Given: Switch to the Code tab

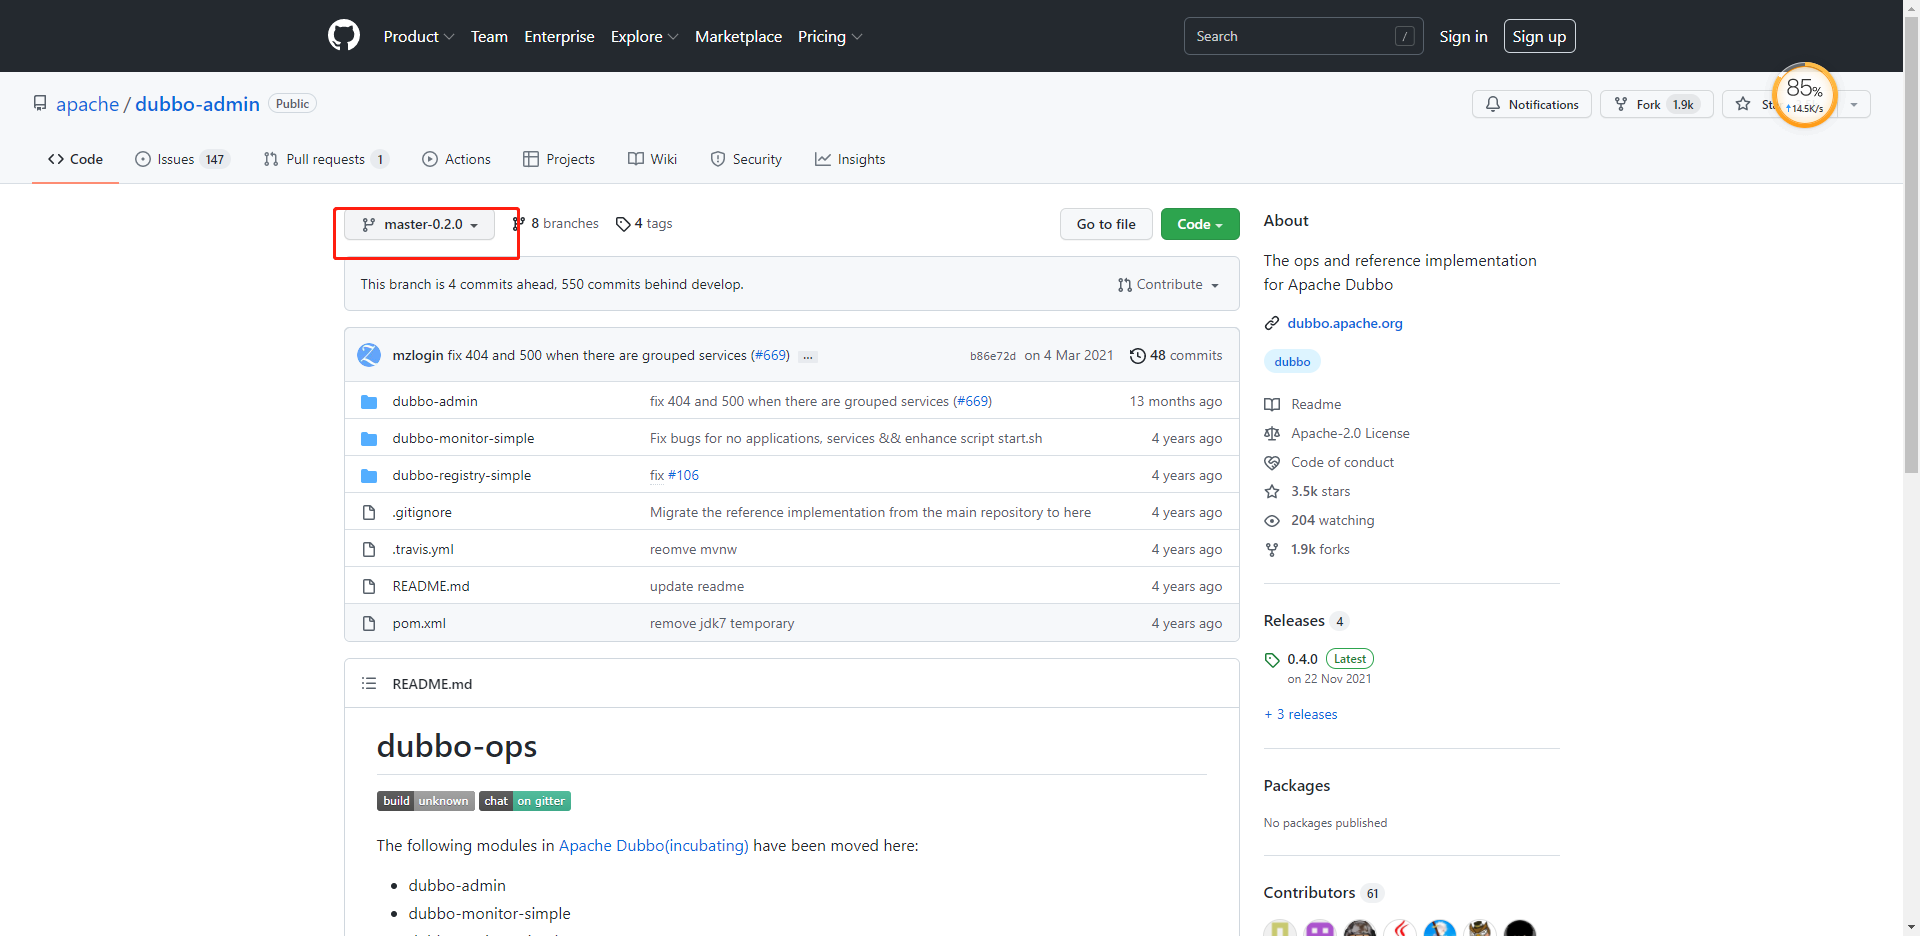Looking at the screenshot, I should coord(75,159).
